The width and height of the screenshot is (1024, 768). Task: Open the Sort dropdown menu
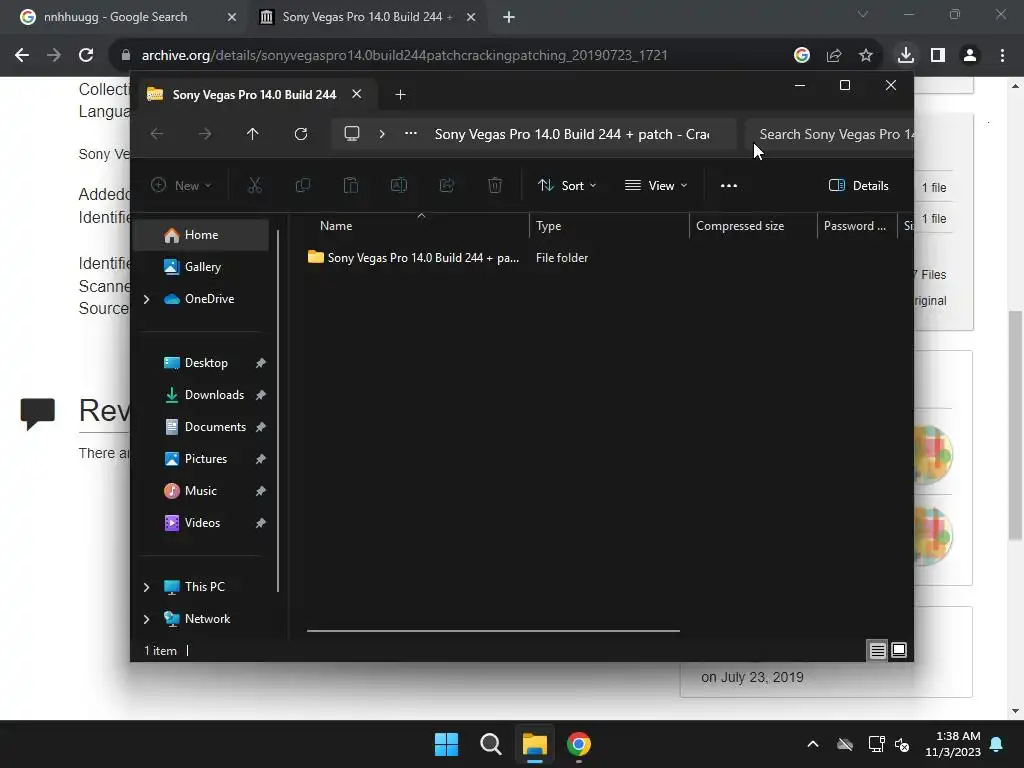(567, 186)
